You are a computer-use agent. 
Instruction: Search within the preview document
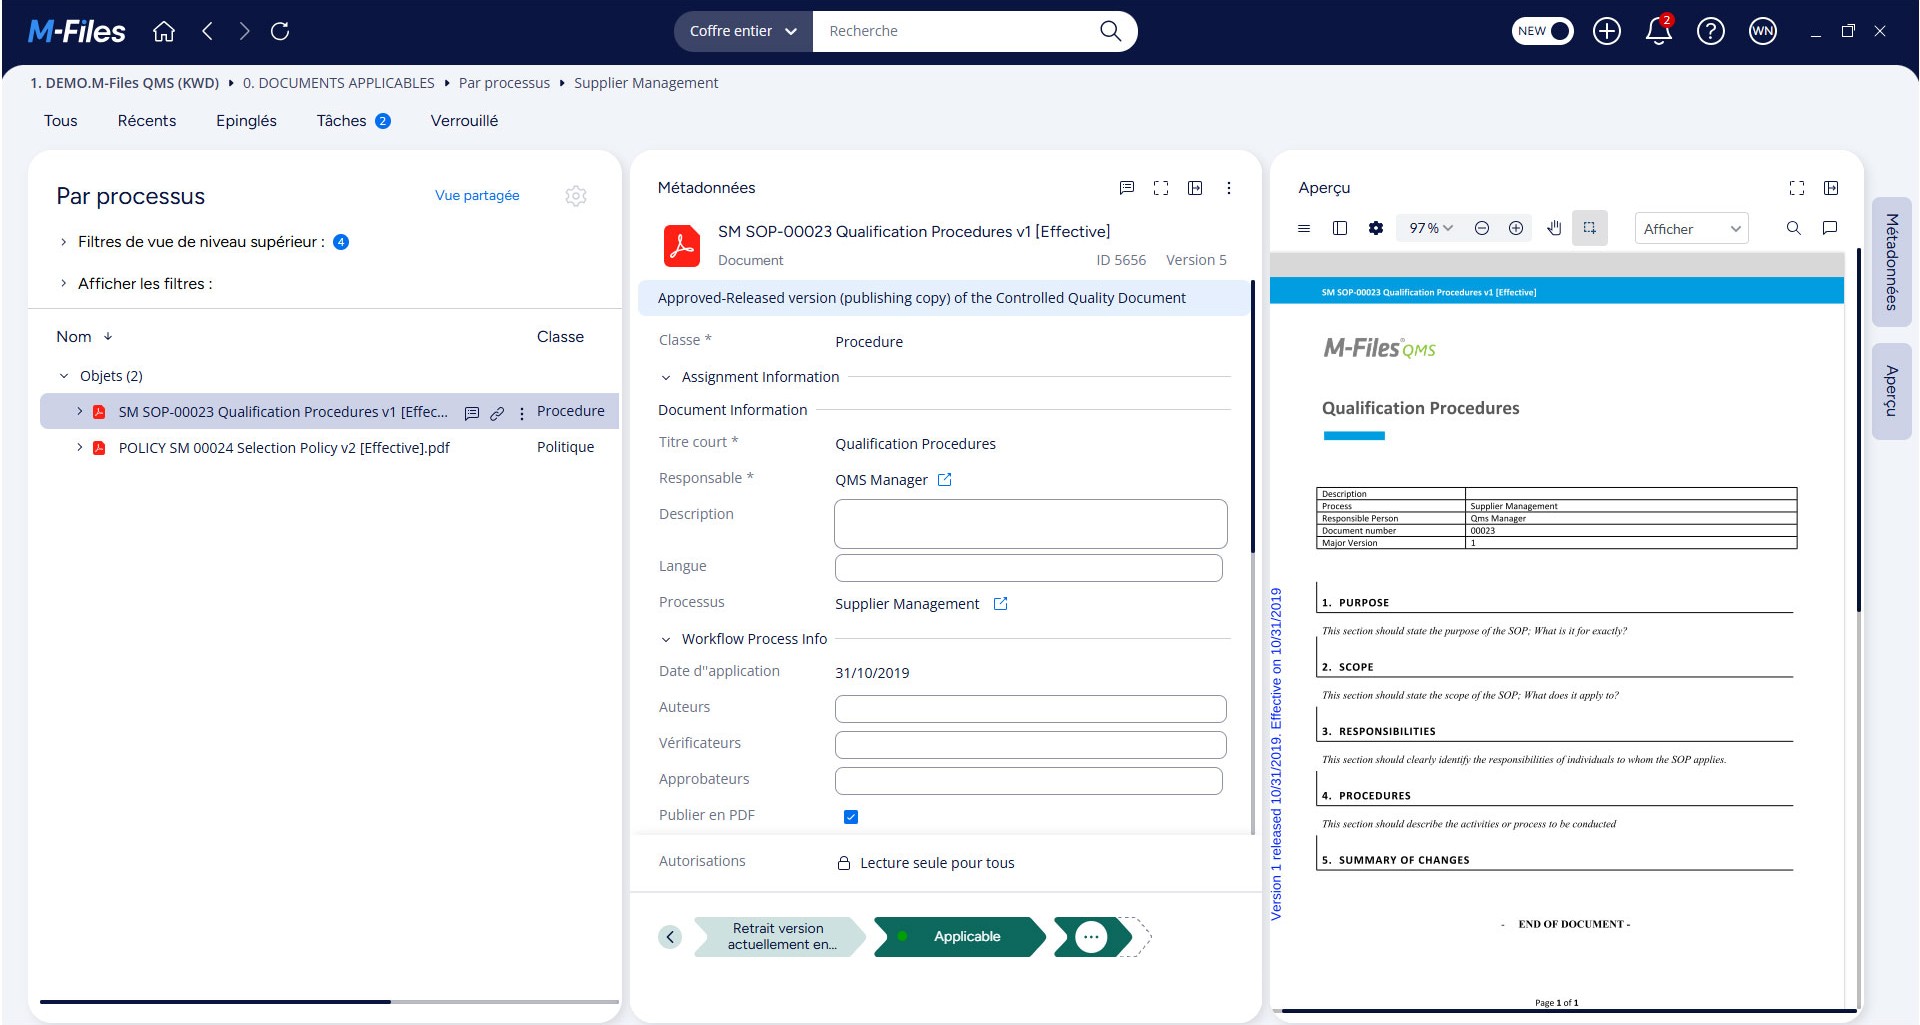(1794, 229)
